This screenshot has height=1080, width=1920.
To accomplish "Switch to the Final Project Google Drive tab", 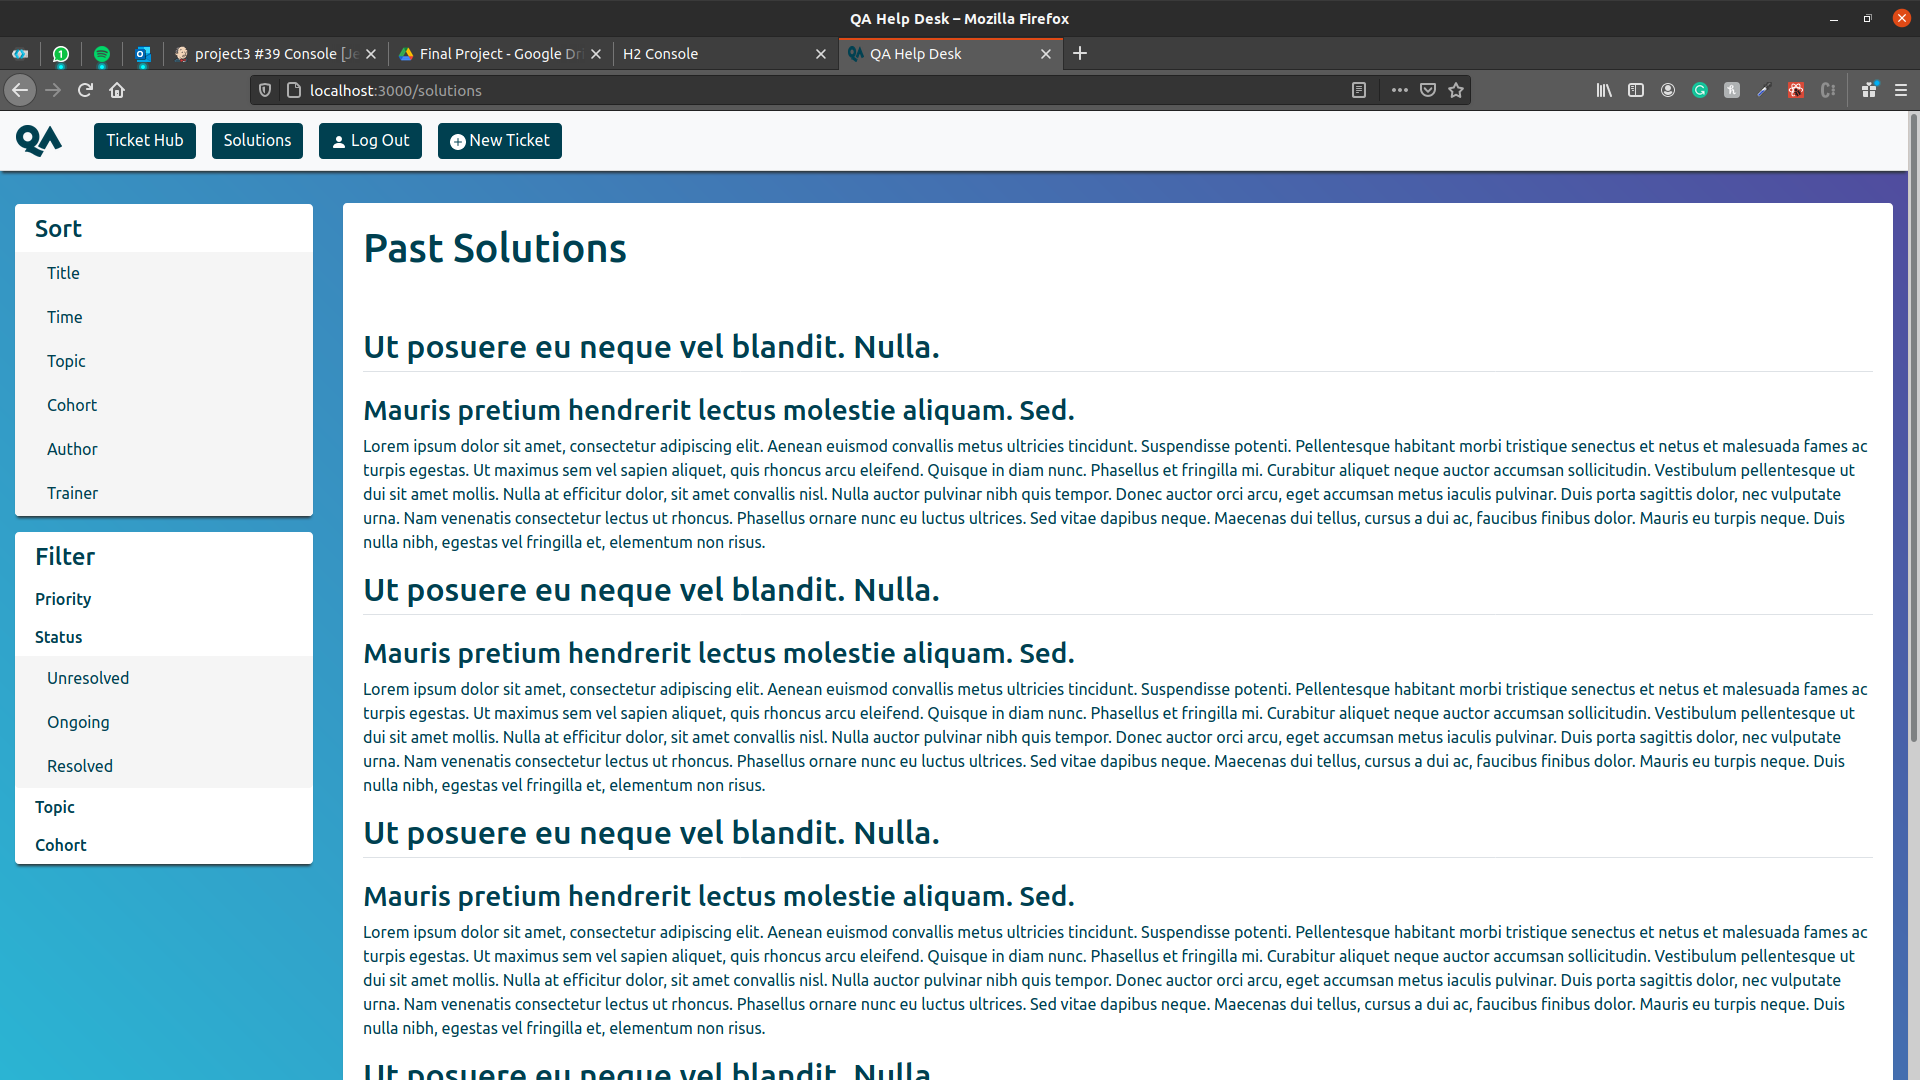I will (x=490, y=53).
